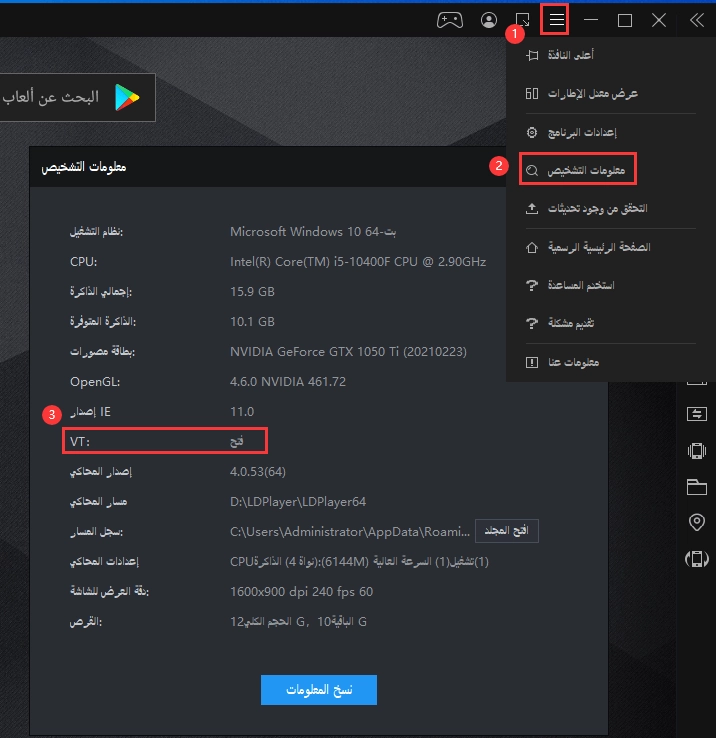Click the upload icon beside check updates
Image resolution: width=716 pixels, height=738 pixels.
tap(532, 208)
